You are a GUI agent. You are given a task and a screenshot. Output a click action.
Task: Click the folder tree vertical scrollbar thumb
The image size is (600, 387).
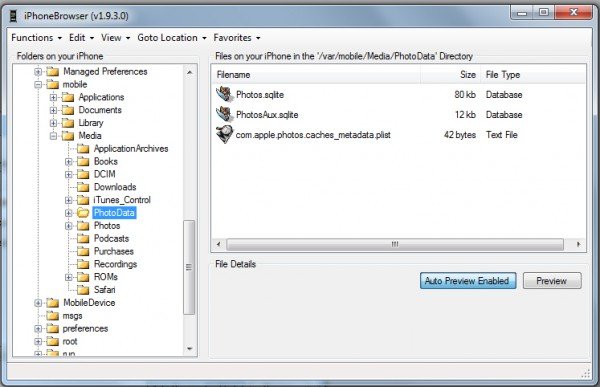point(189,267)
